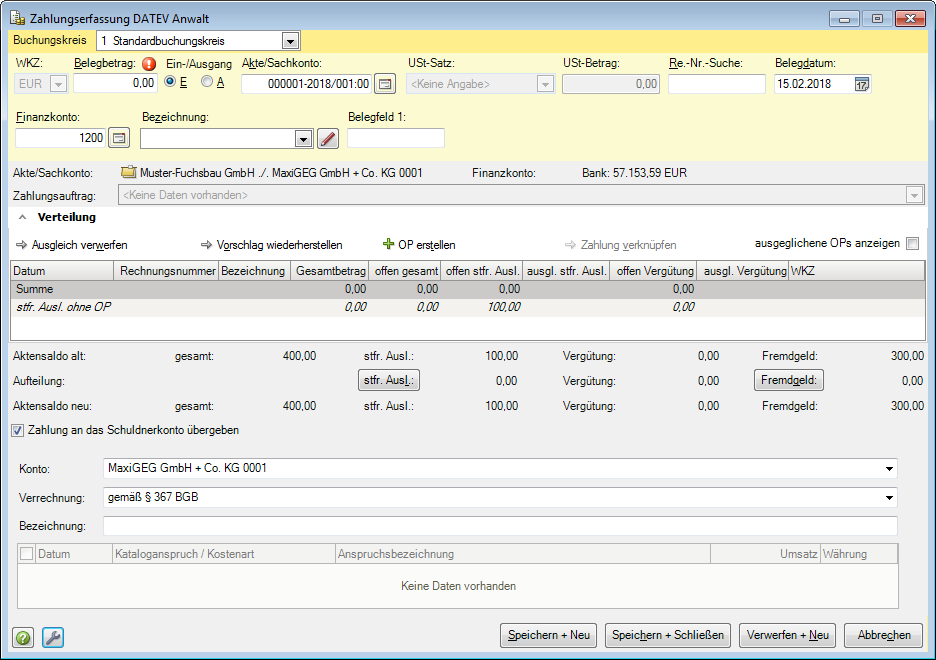Click the green help icon
Viewport: 936px width, 660px height.
click(x=23, y=636)
